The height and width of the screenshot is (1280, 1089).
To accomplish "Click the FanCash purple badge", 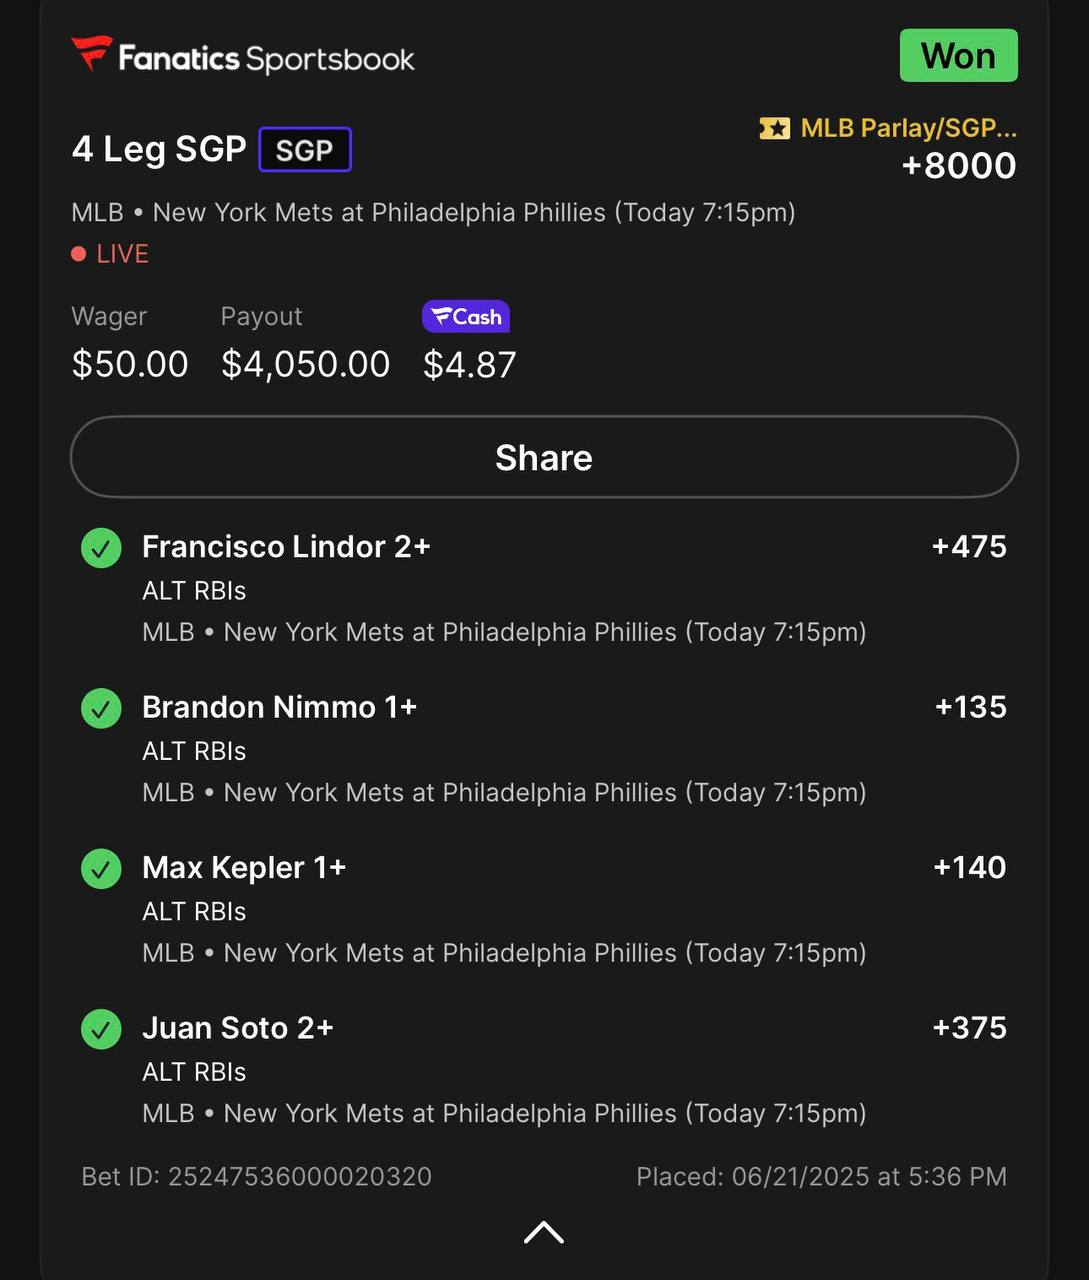I will [466, 317].
